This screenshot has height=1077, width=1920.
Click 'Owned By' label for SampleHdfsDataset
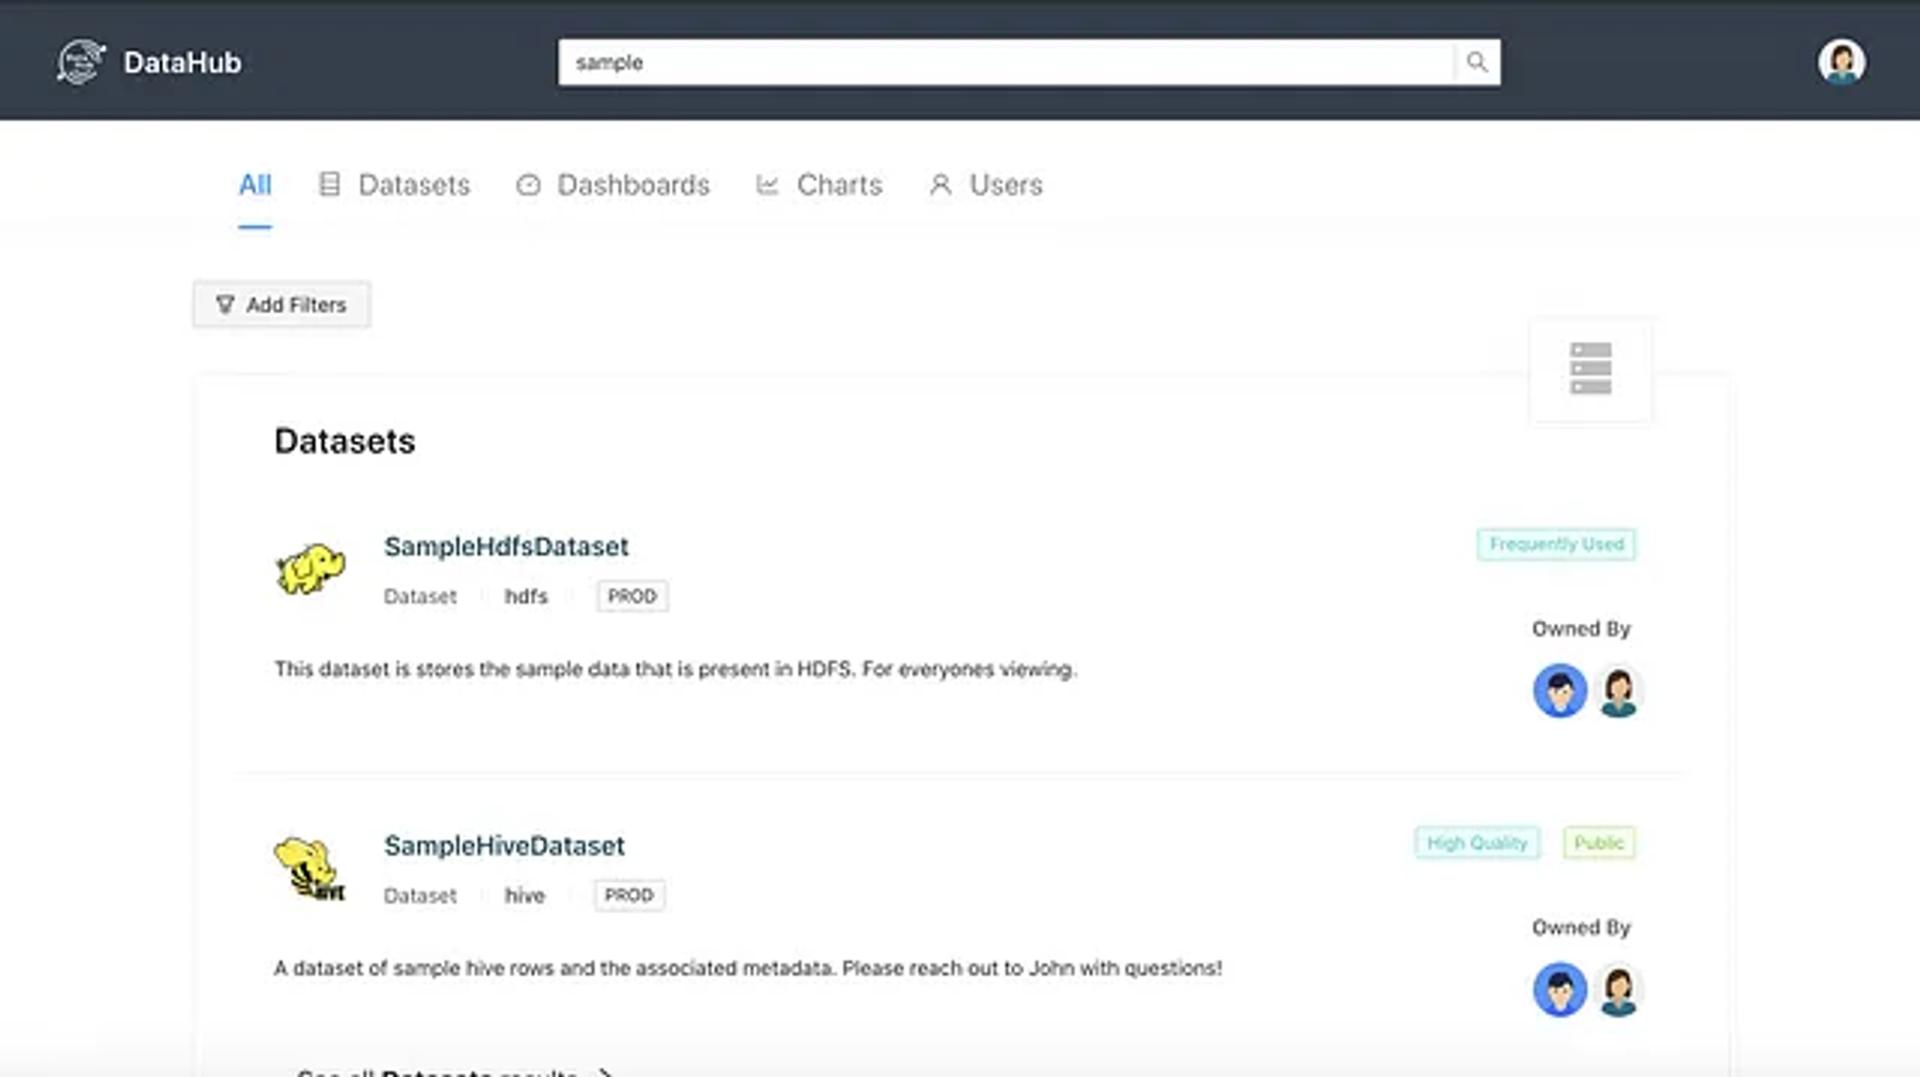tap(1581, 629)
